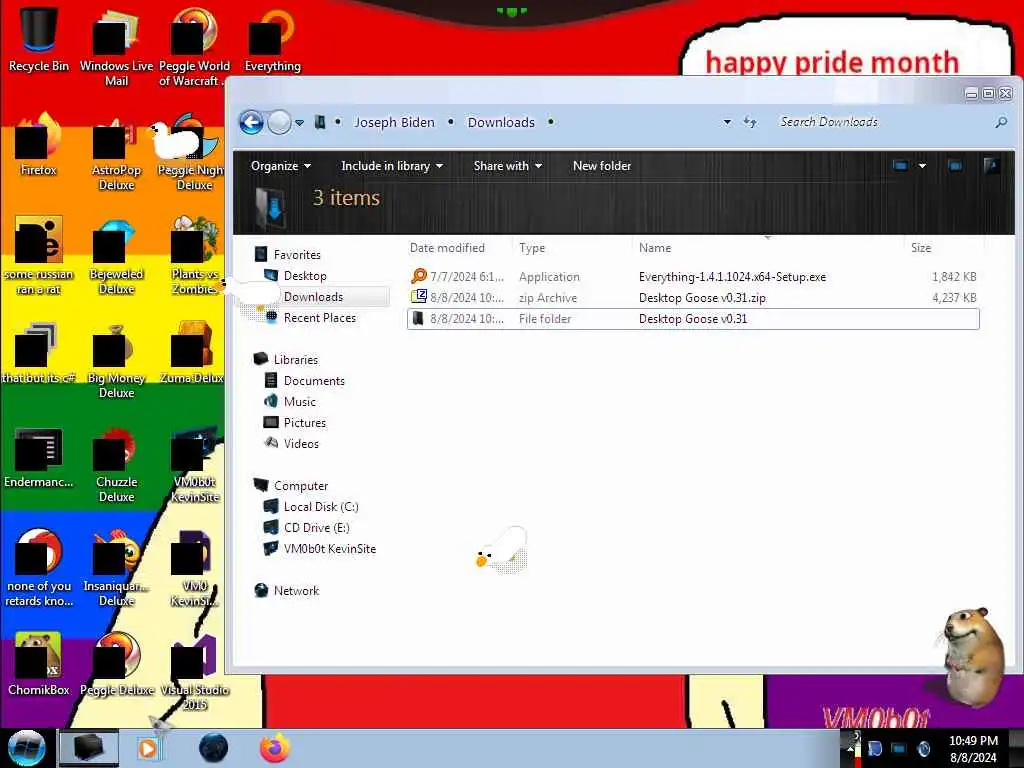This screenshot has height=768, width=1024.
Task: Select Downloads in the navigation pane
Action: (313, 296)
